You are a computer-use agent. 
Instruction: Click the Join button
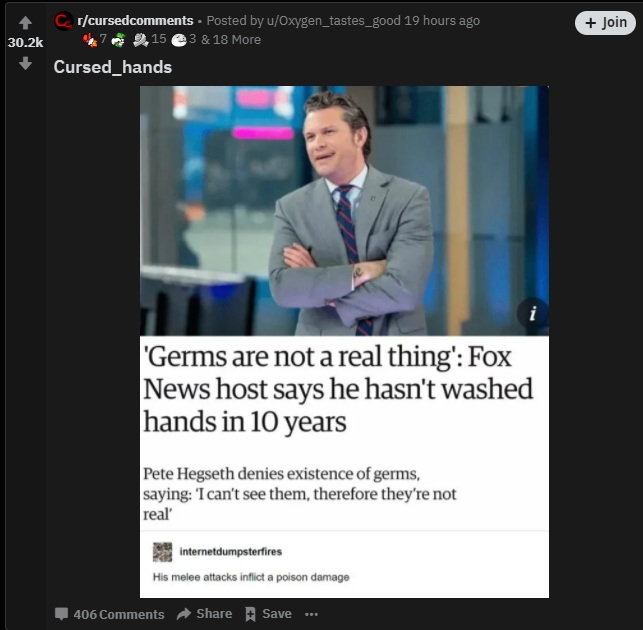[x=605, y=23]
